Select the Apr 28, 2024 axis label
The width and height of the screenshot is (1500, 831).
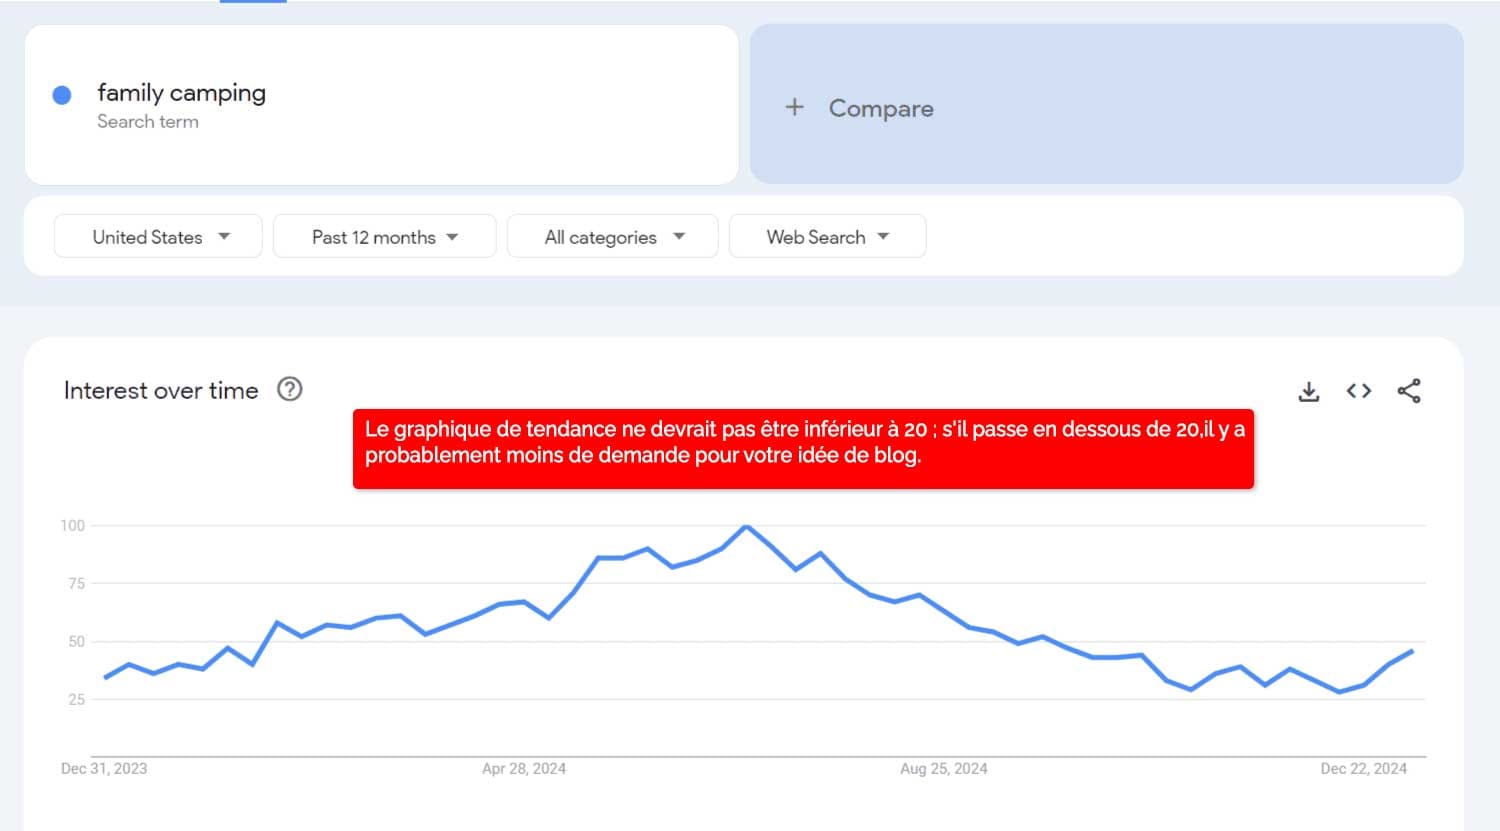pyautogui.click(x=524, y=768)
